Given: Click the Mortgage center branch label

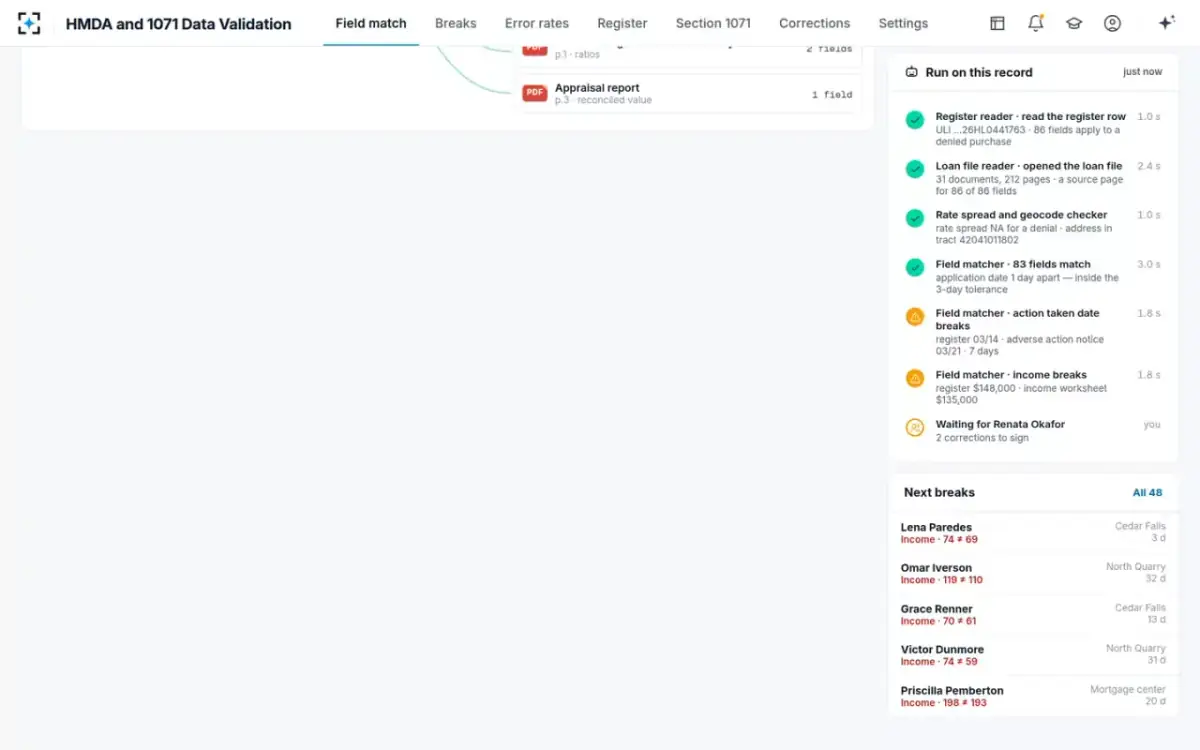Looking at the screenshot, I should pos(1128,690).
